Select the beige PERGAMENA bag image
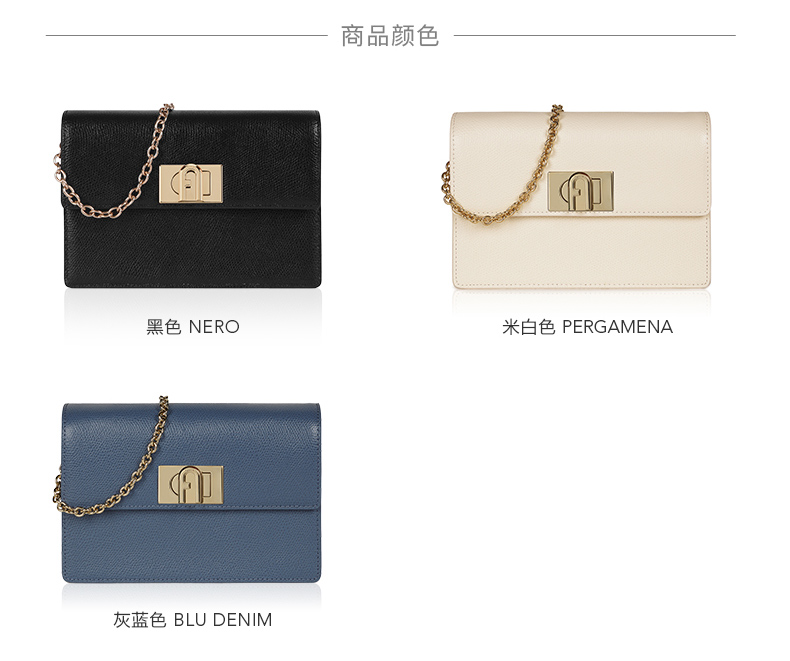This screenshot has width=790, height=661. [x=576, y=196]
